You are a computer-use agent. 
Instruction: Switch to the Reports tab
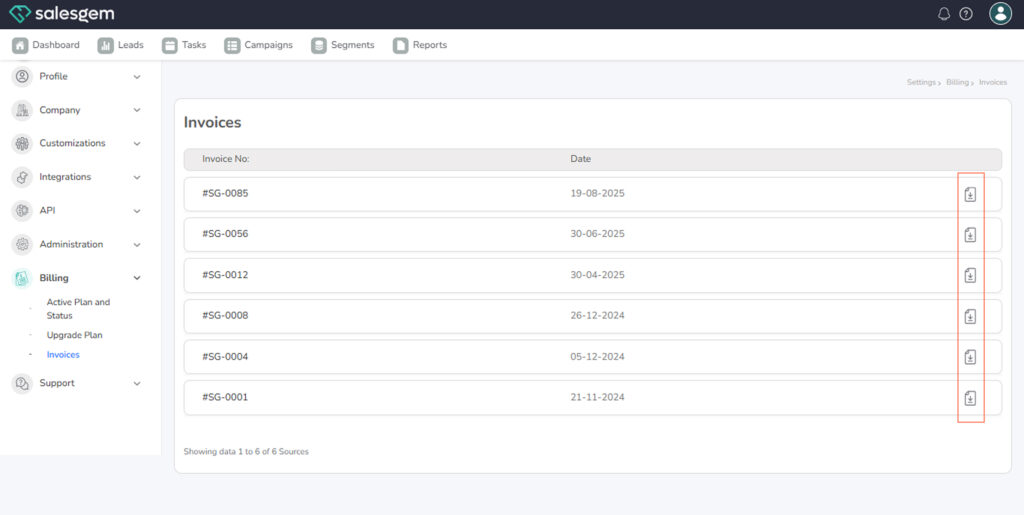420,45
